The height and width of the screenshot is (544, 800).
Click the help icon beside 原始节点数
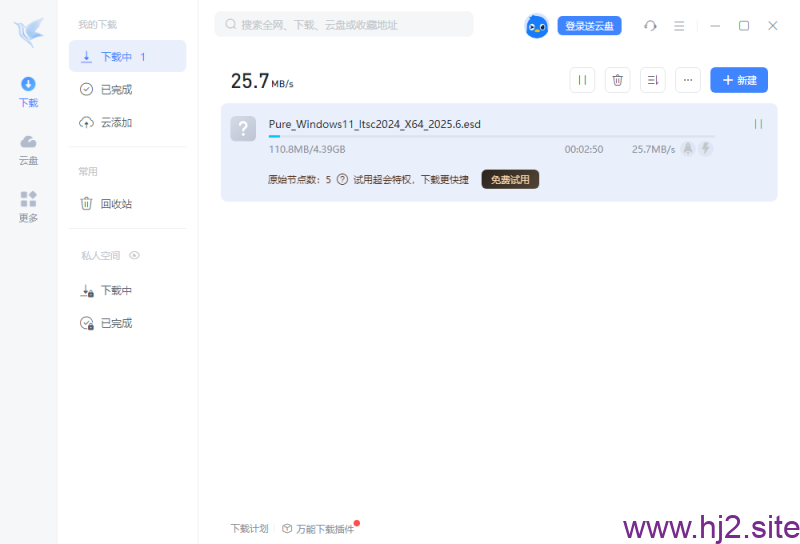342,180
